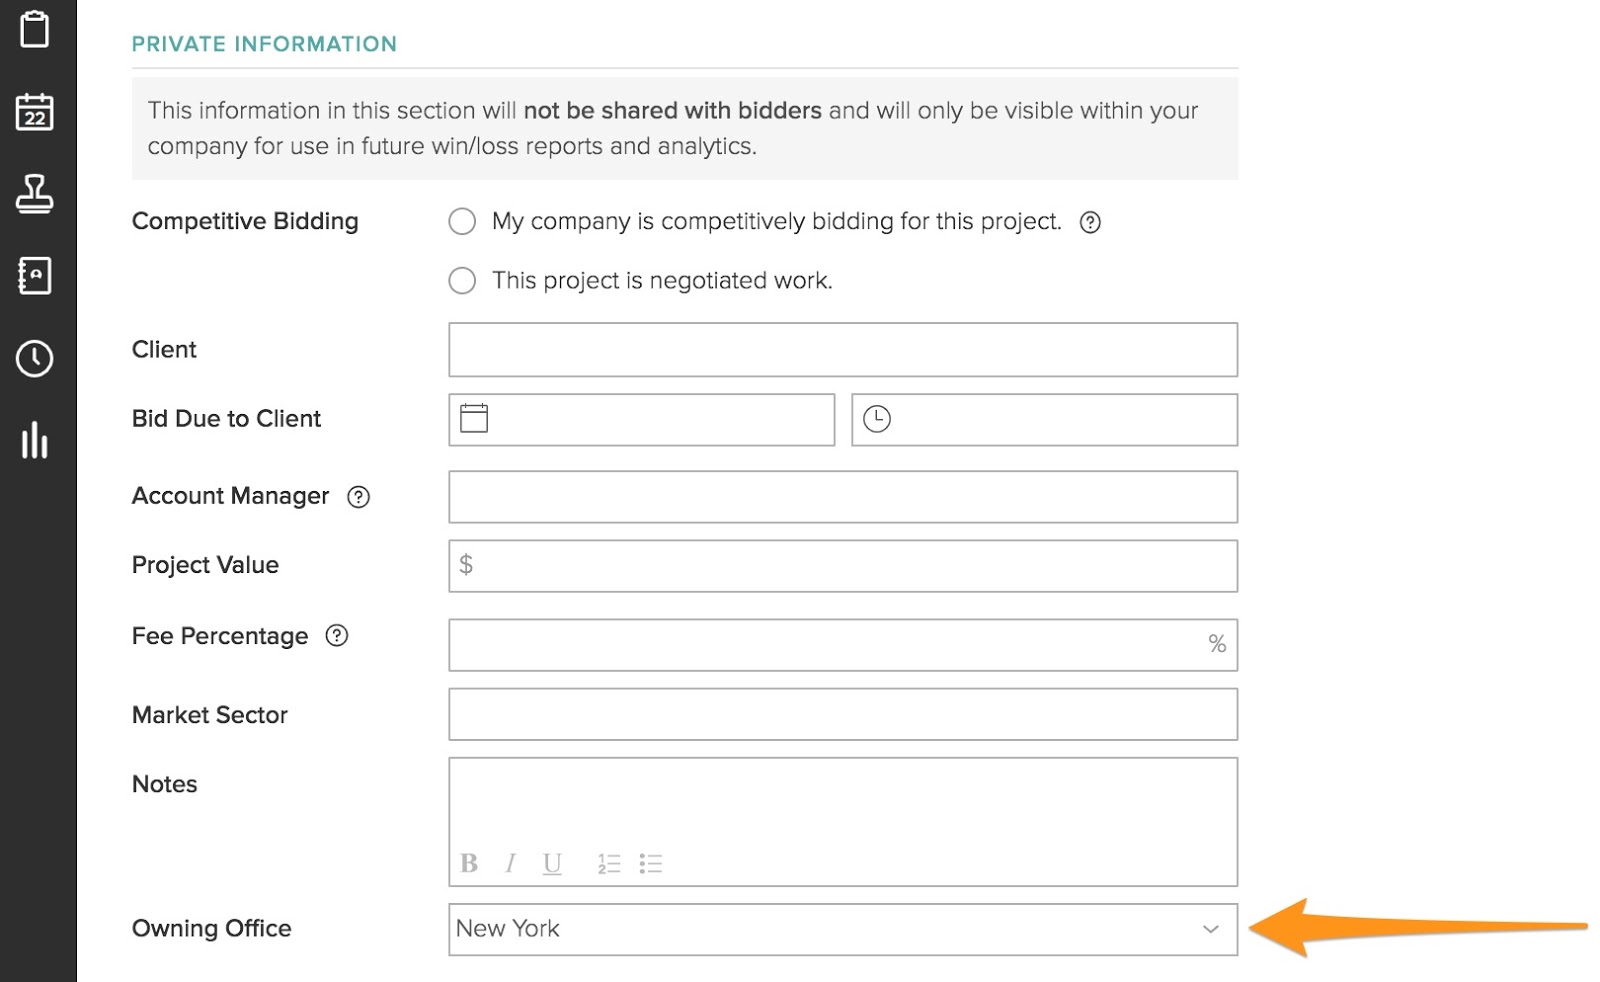
Task: Open the Bid Due time picker field
Action: coord(1044,419)
